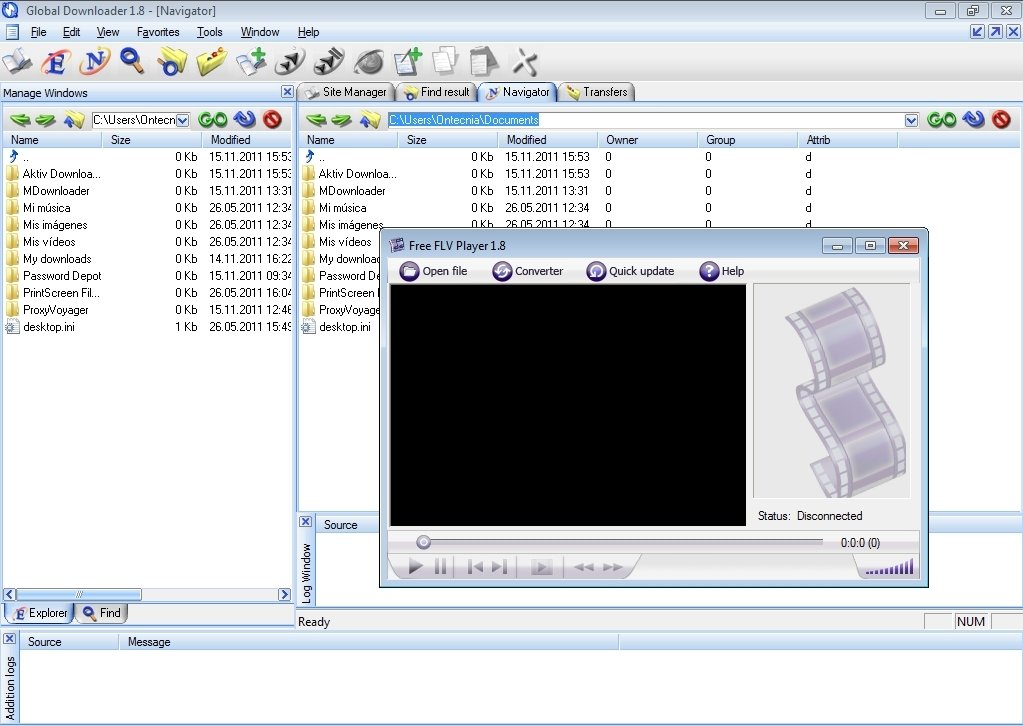The image size is (1023, 726).
Task: Click the forward arrow in Manage Windows panel
Action: pyautogui.click(x=46, y=120)
